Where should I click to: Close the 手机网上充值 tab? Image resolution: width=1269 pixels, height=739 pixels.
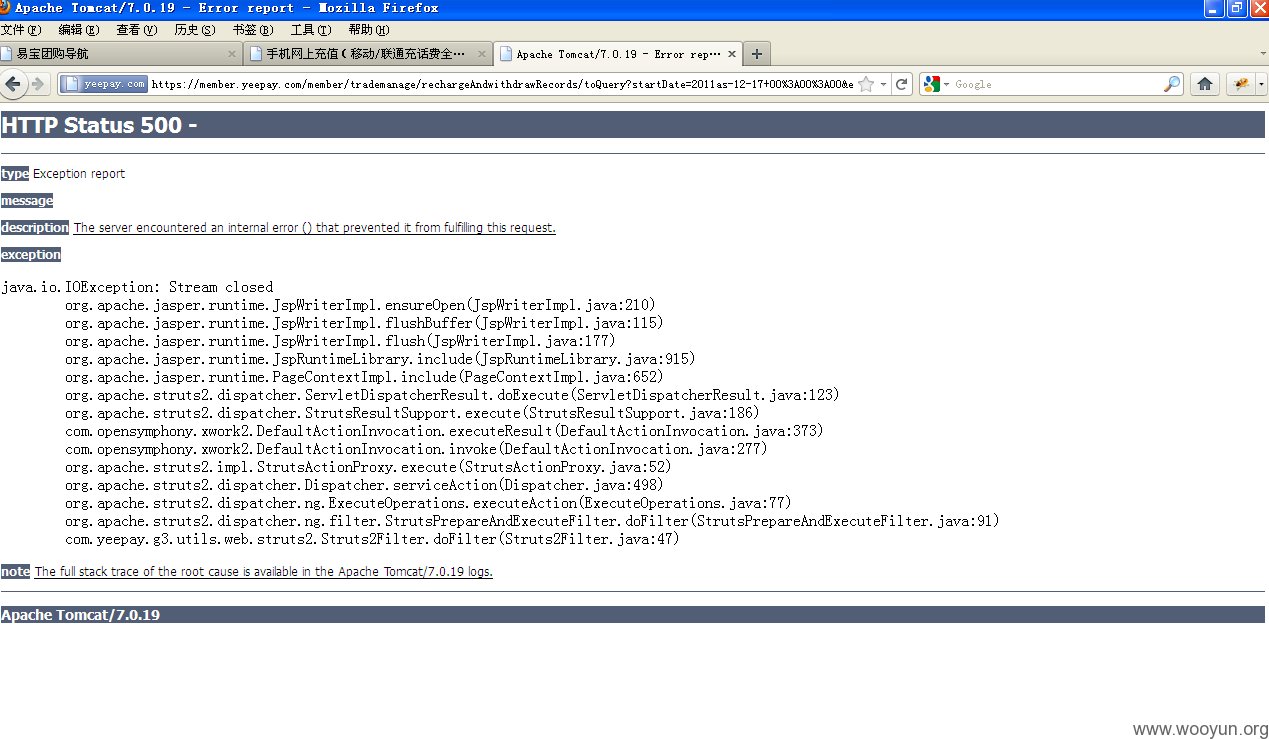coord(481,54)
